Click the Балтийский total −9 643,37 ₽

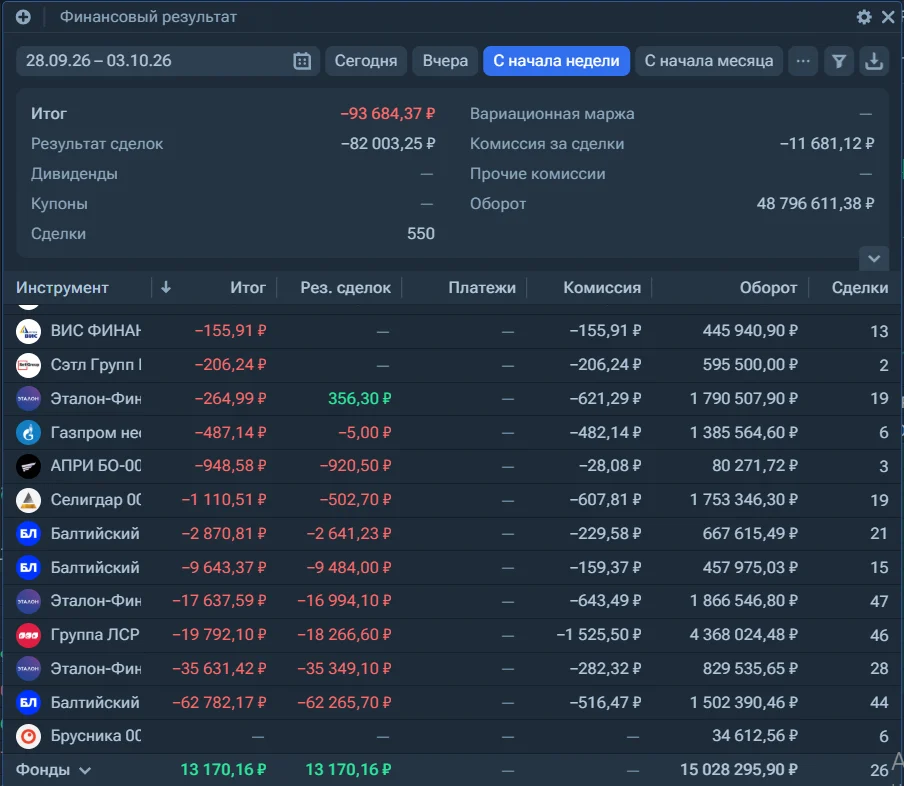pyautogui.click(x=224, y=567)
